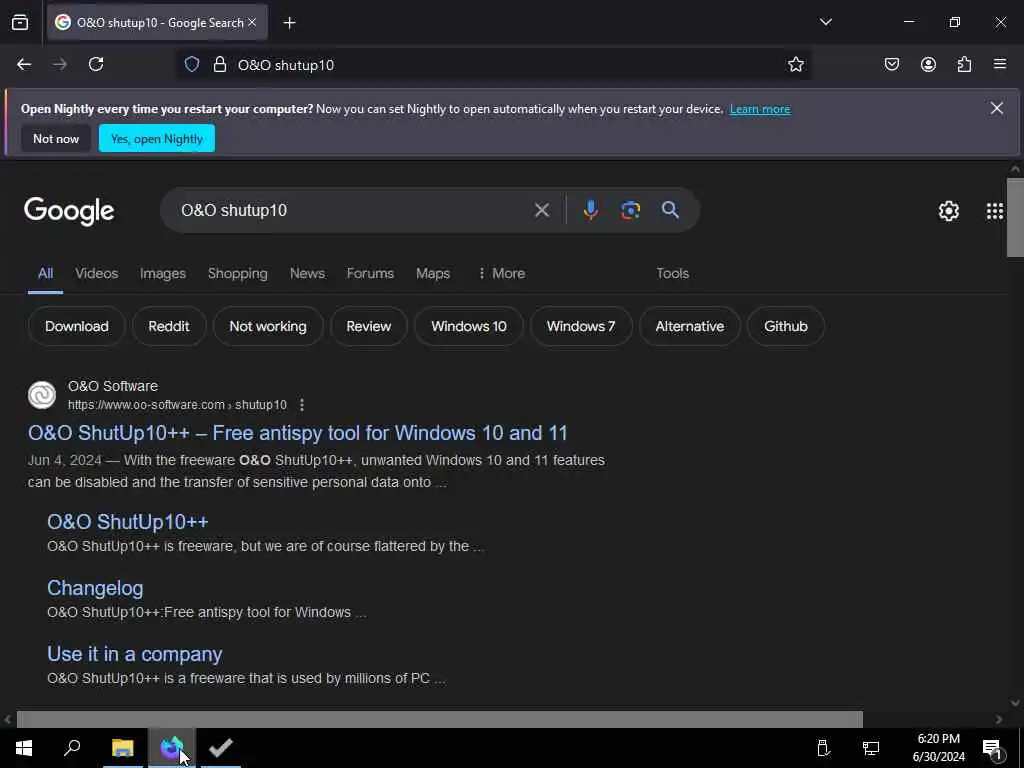Click the vertical page scrollbar thumb
The height and width of the screenshot is (768, 1024).
(x=1015, y=217)
